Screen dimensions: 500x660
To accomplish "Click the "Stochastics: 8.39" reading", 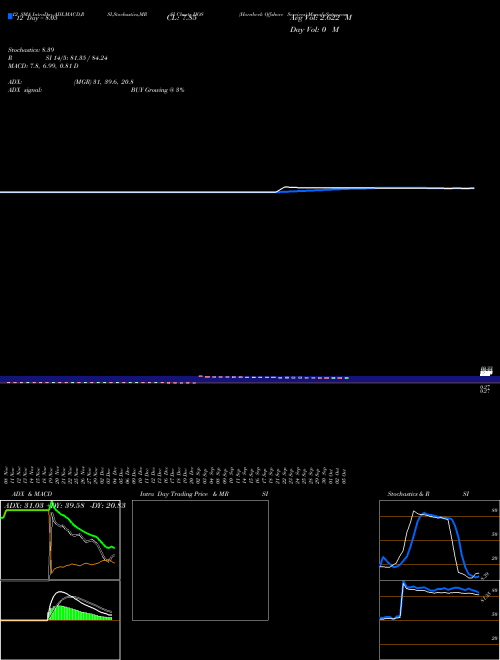I will pos(31,50).
